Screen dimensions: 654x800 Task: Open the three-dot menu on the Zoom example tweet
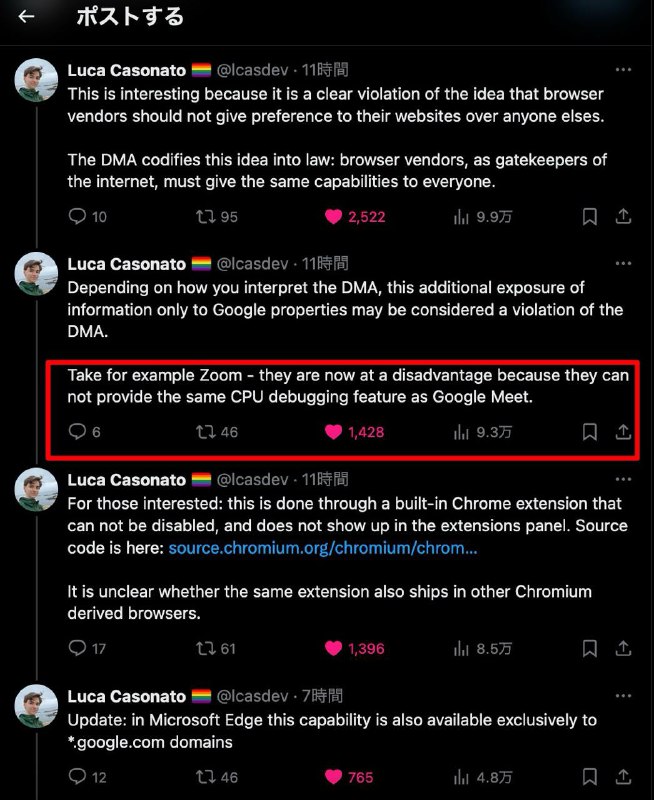pyautogui.click(x=625, y=262)
